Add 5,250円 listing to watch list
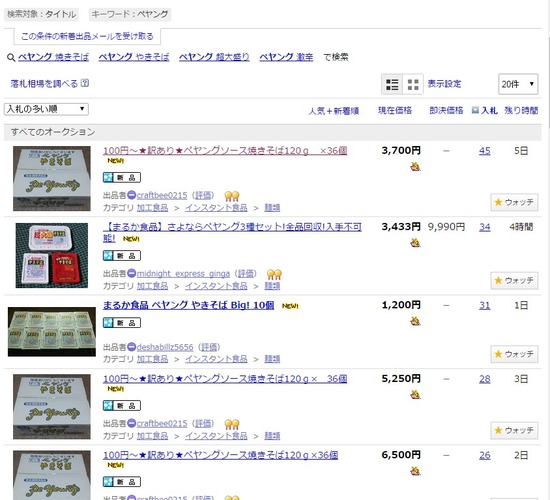550x500 pixels. tap(514, 430)
